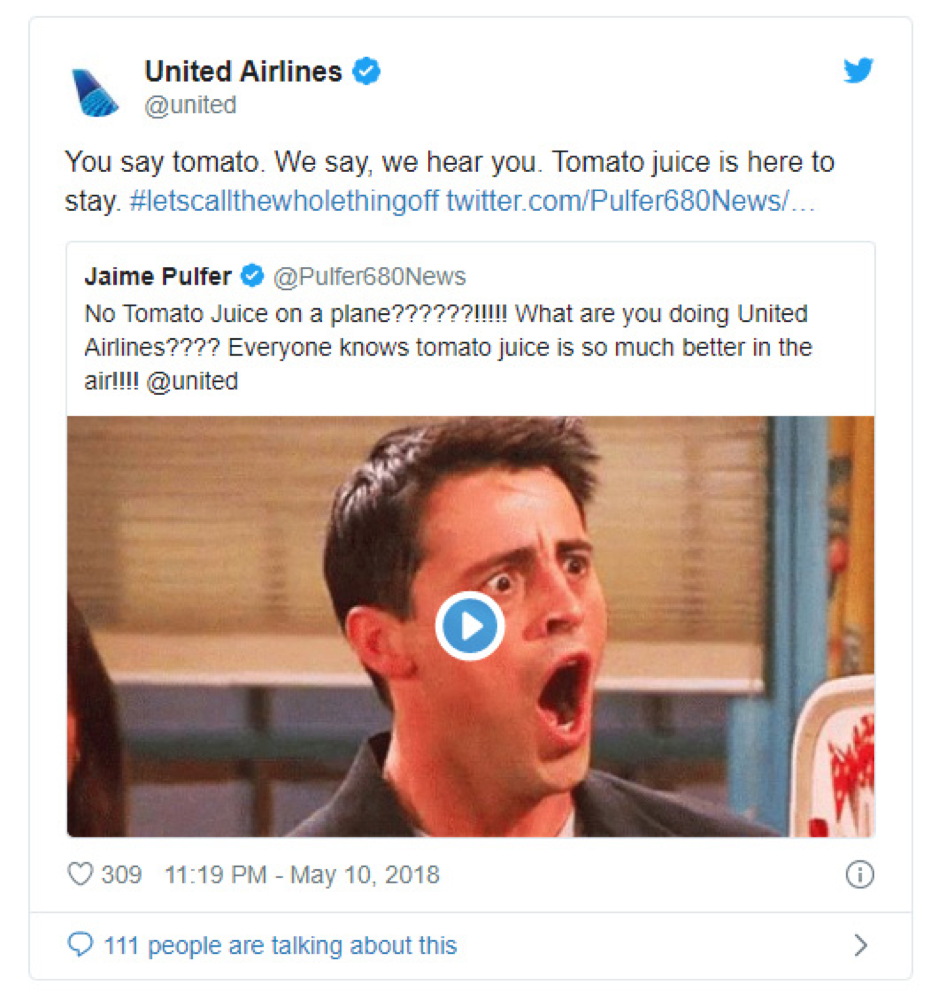The image size is (929, 991).
Task: Click the @united mention in the quoted tweet
Action: tap(191, 381)
